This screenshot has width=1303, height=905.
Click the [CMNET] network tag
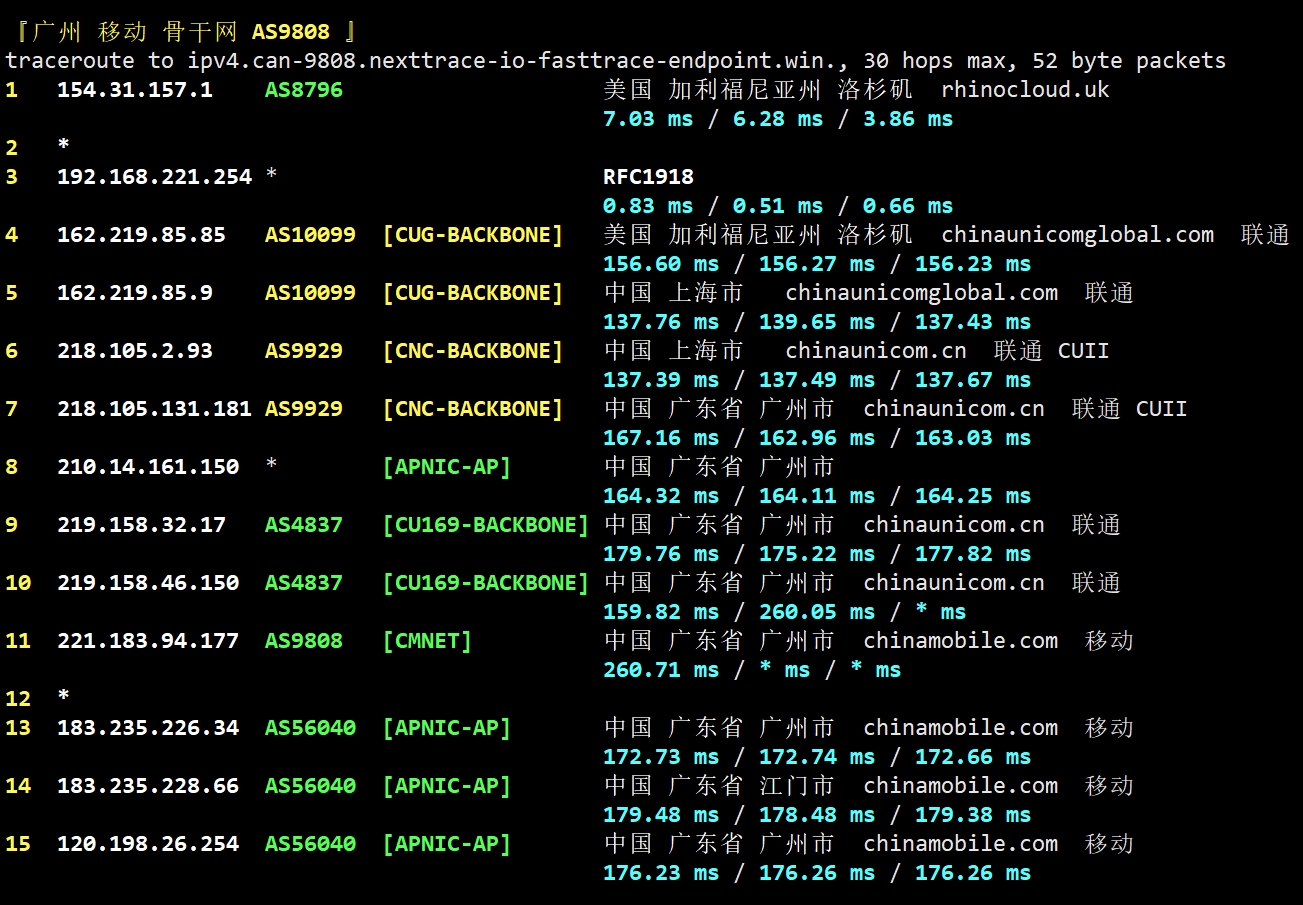(x=427, y=641)
